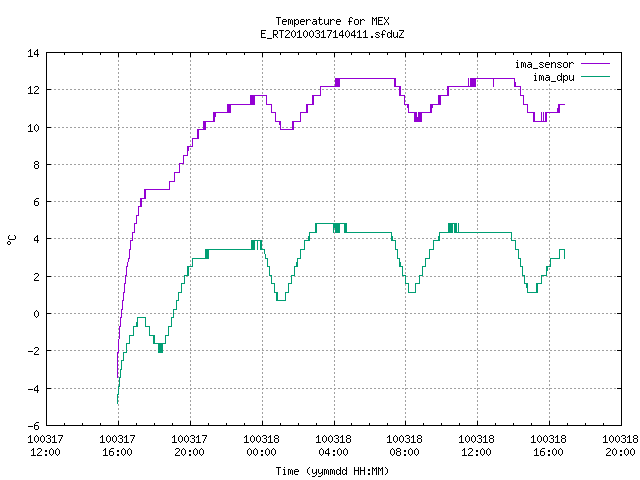Click x-axis tick label "100317 12:00"
640x480 pixels.
click(x=45, y=445)
